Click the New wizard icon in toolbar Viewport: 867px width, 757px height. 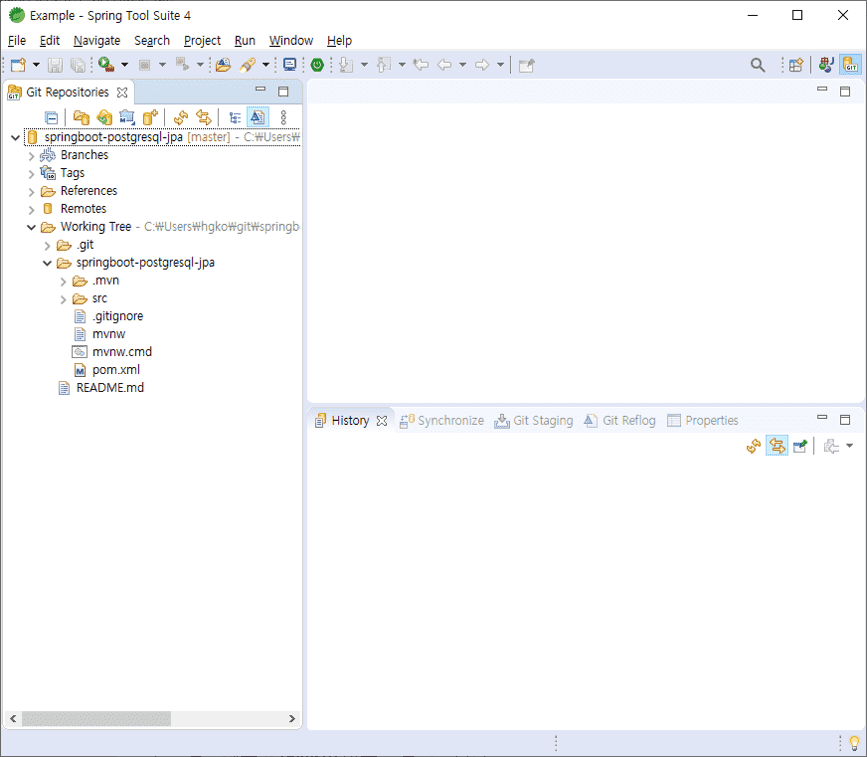[x=18, y=65]
